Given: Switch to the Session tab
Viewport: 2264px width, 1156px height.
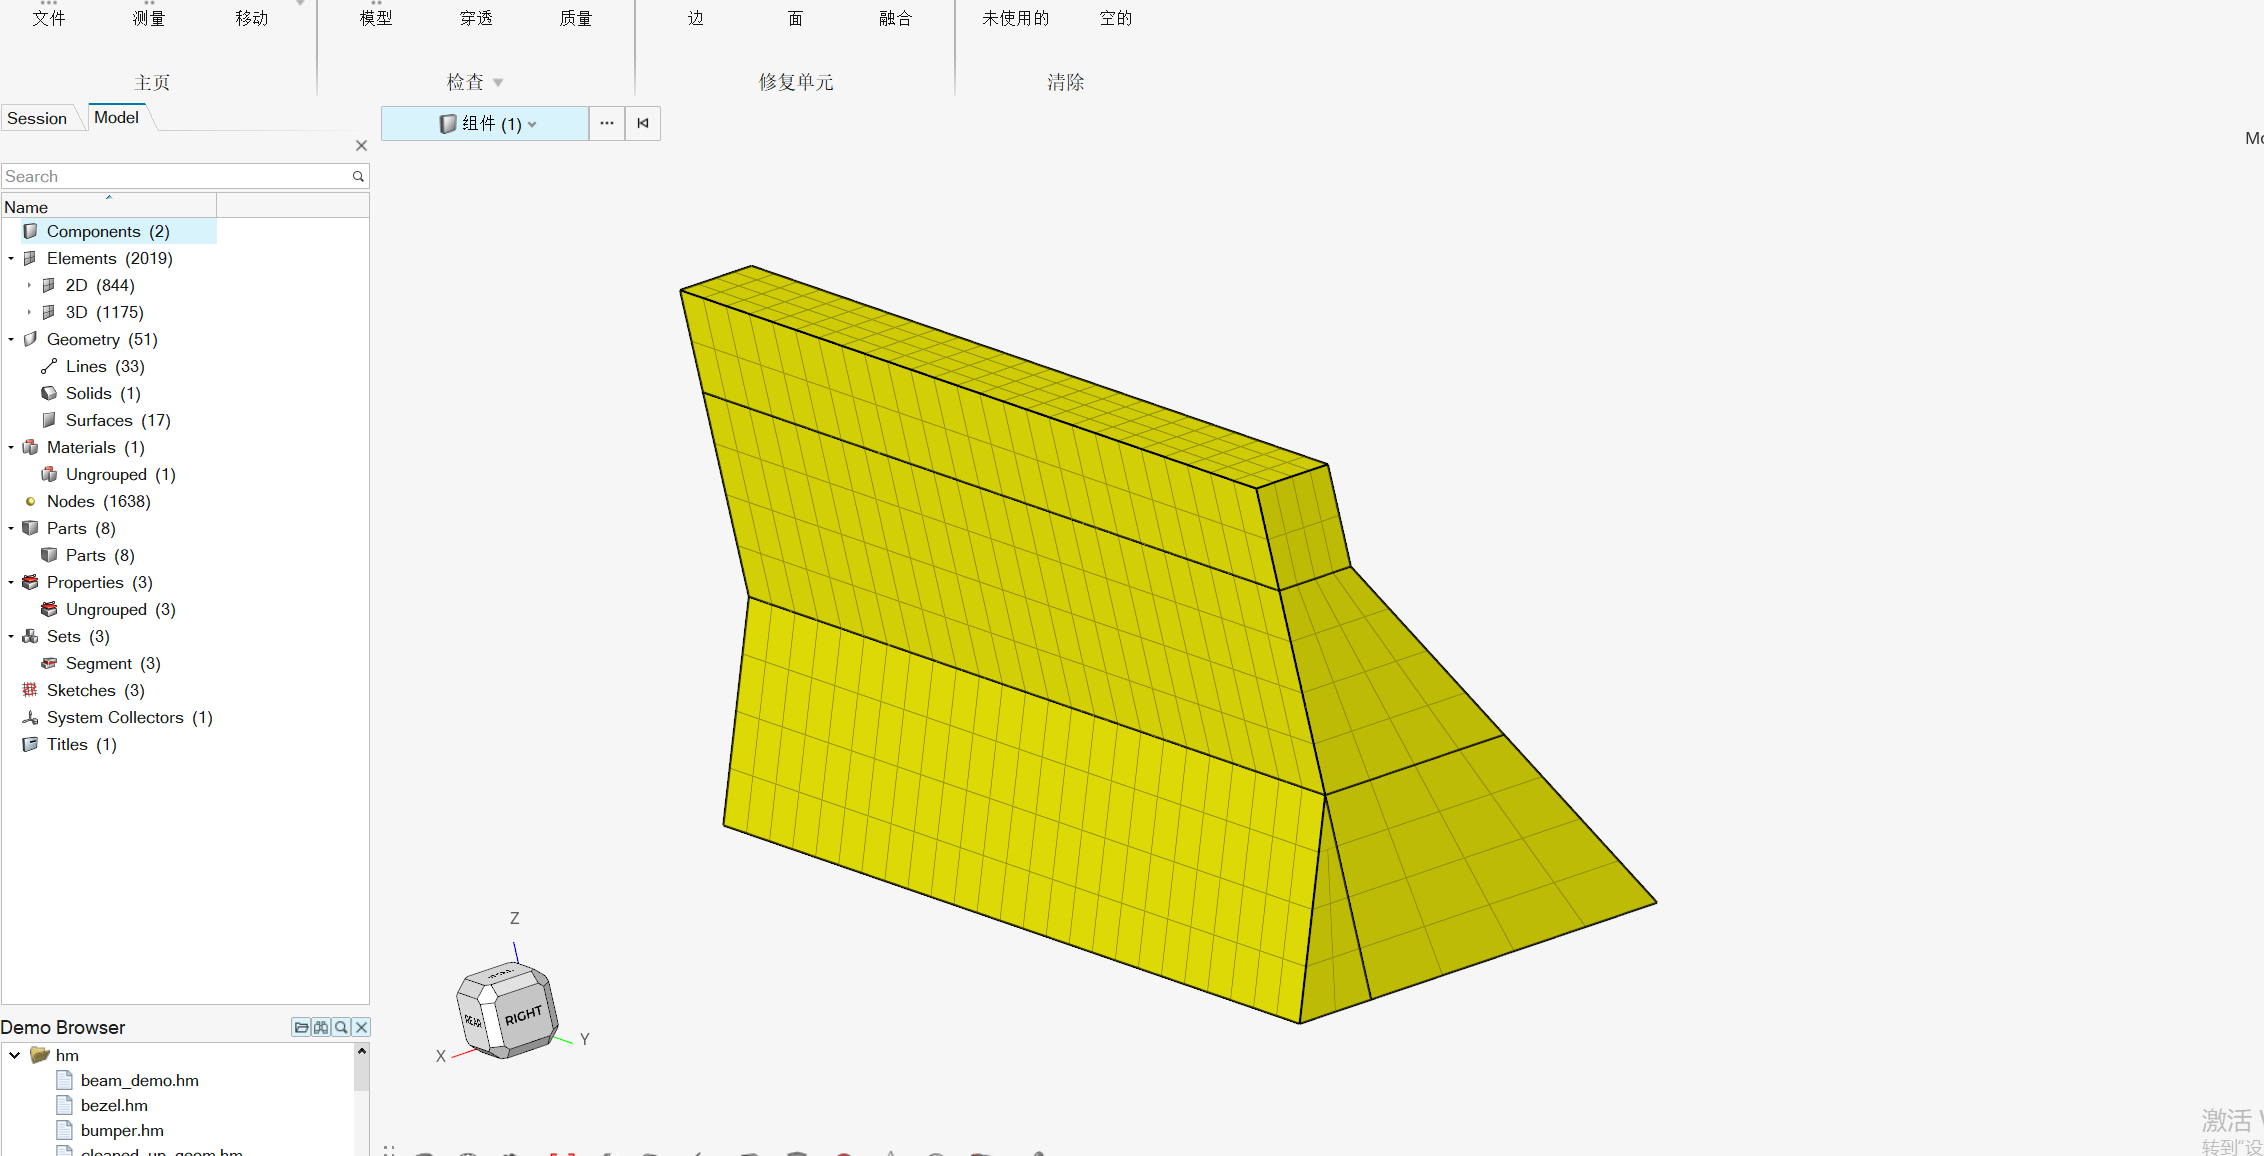Looking at the screenshot, I should [x=37, y=118].
